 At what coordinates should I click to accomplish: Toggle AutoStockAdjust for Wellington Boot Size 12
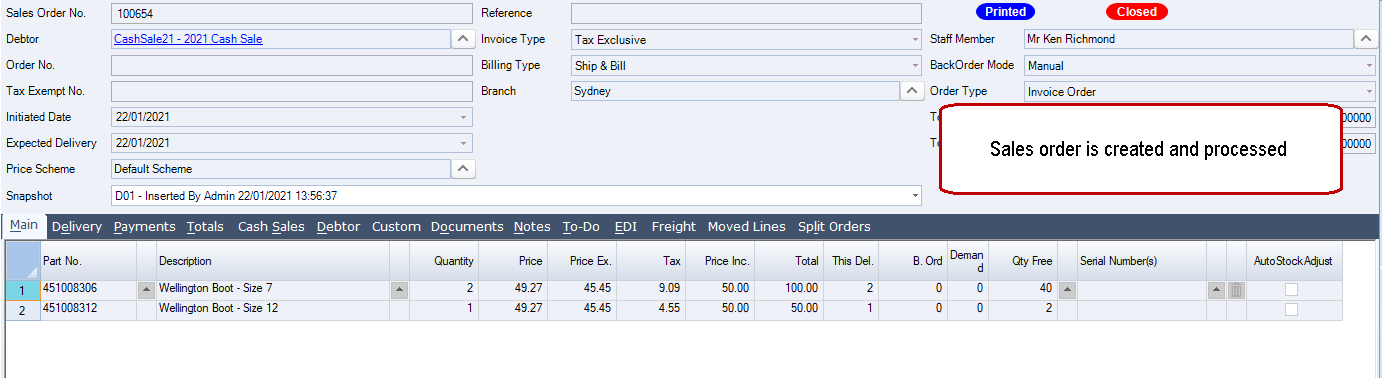(1291, 309)
